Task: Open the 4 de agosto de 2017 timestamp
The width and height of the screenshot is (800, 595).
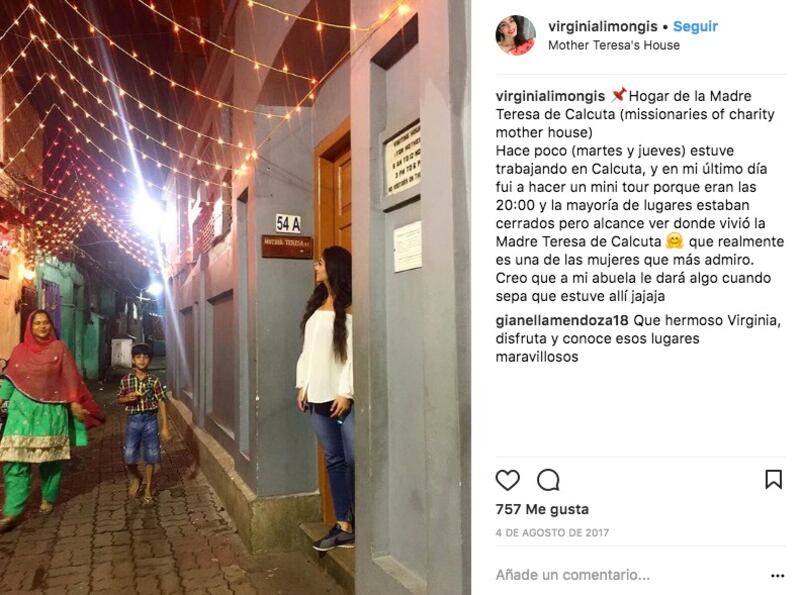Action: (552, 533)
